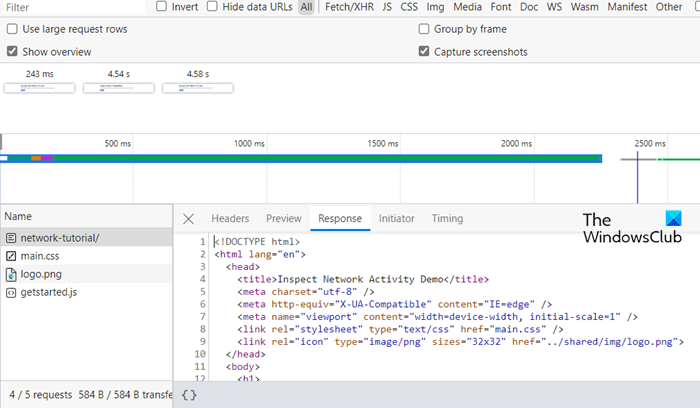Uncheck the Show overview option
This screenshot has height=408, width=700.
click(12, 51)
